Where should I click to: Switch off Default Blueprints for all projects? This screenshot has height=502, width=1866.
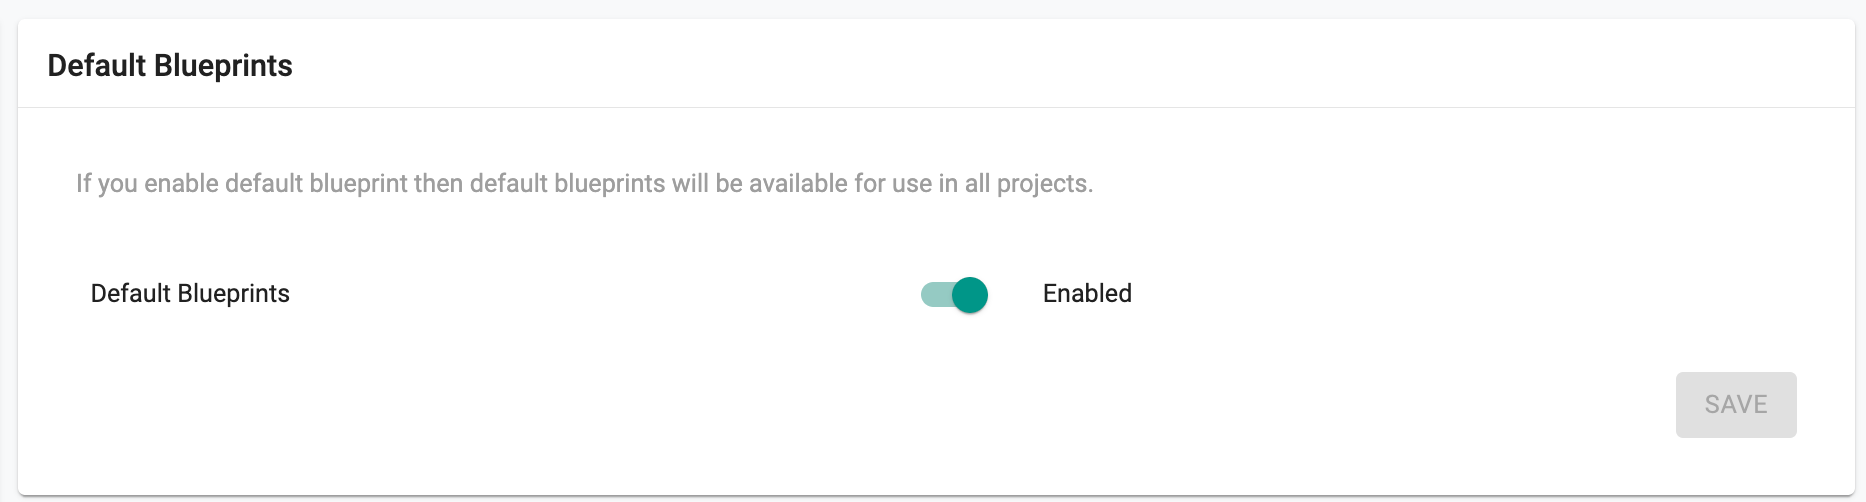954,295
